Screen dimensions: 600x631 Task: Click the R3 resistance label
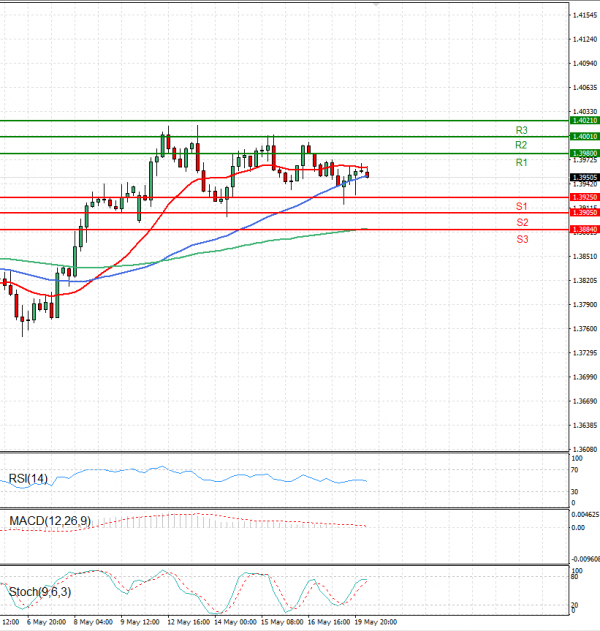point(521,130)
